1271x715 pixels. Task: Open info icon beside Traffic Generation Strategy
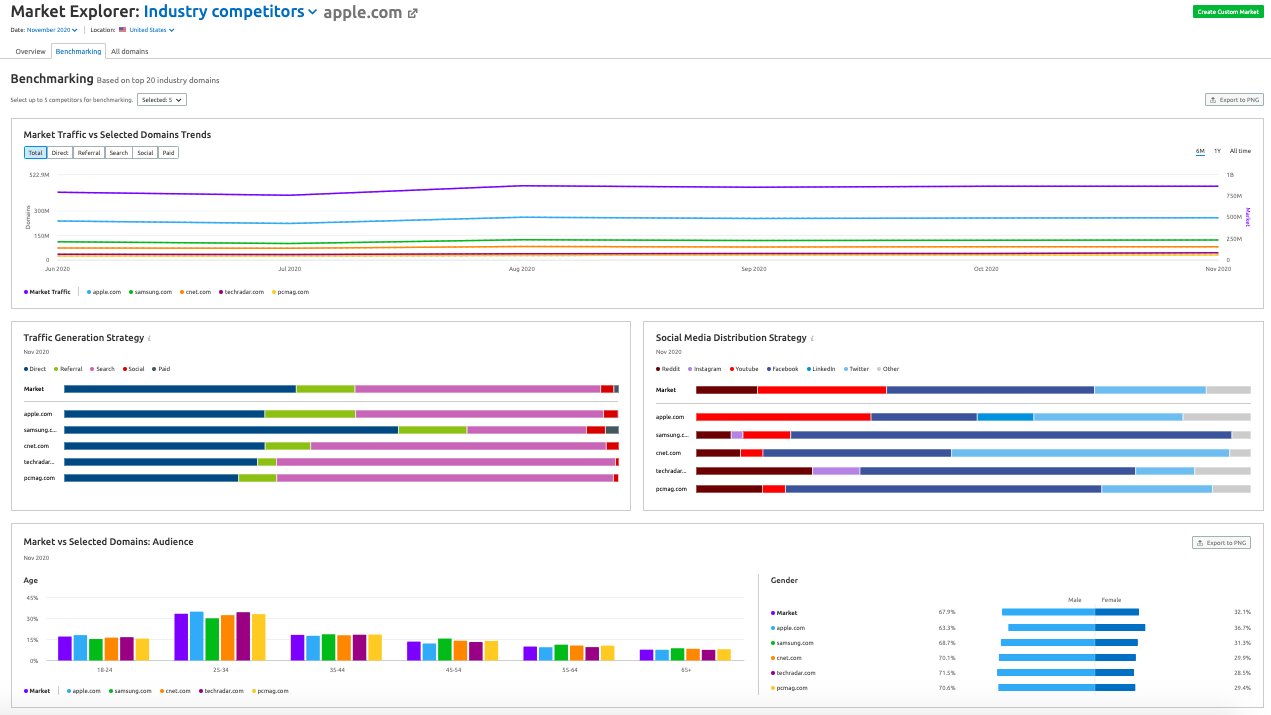(x=149, y=338)
